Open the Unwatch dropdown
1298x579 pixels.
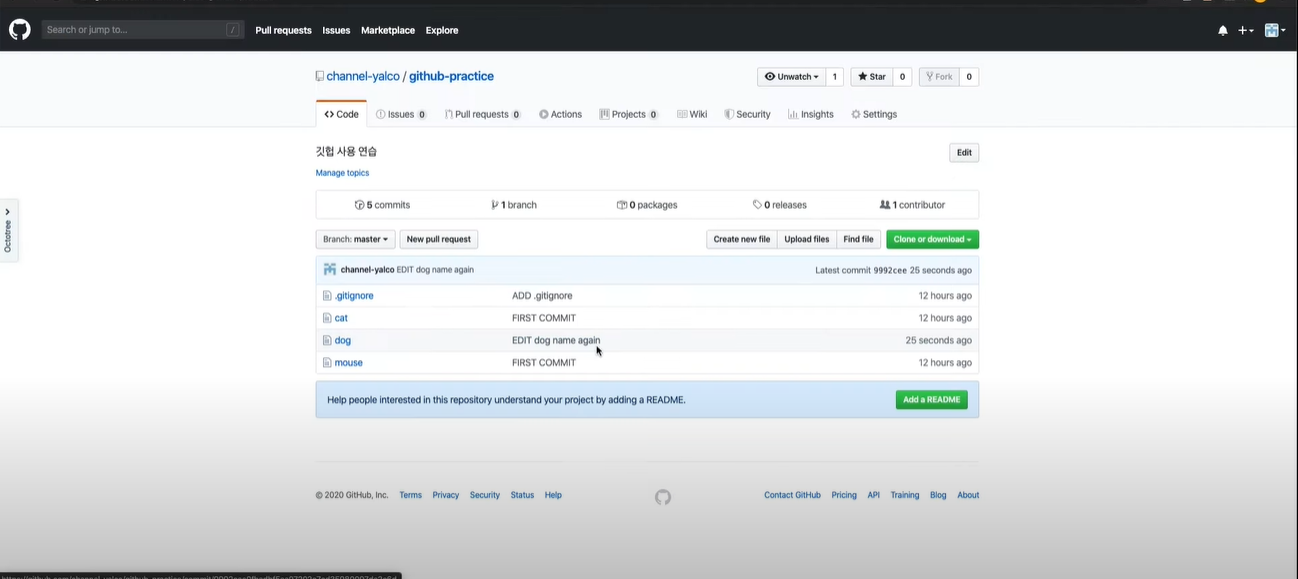791,77
